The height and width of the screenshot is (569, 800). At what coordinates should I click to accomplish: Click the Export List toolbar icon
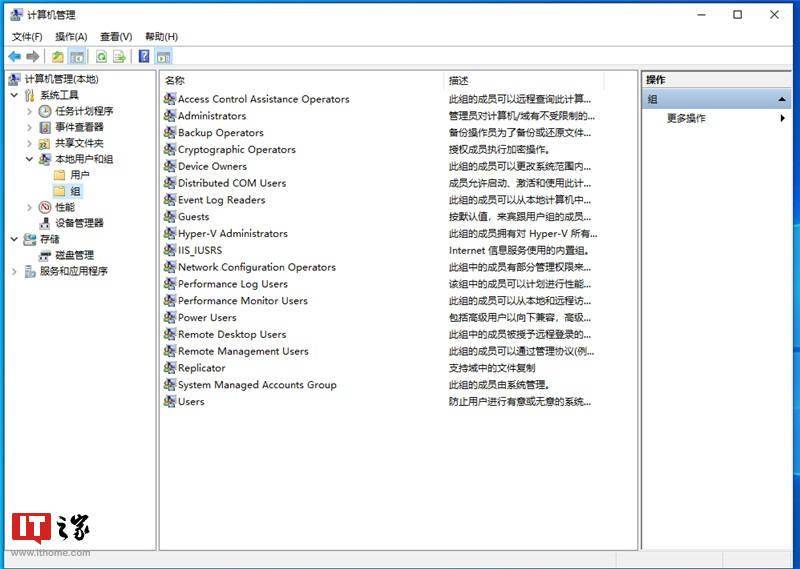[119, 57]
